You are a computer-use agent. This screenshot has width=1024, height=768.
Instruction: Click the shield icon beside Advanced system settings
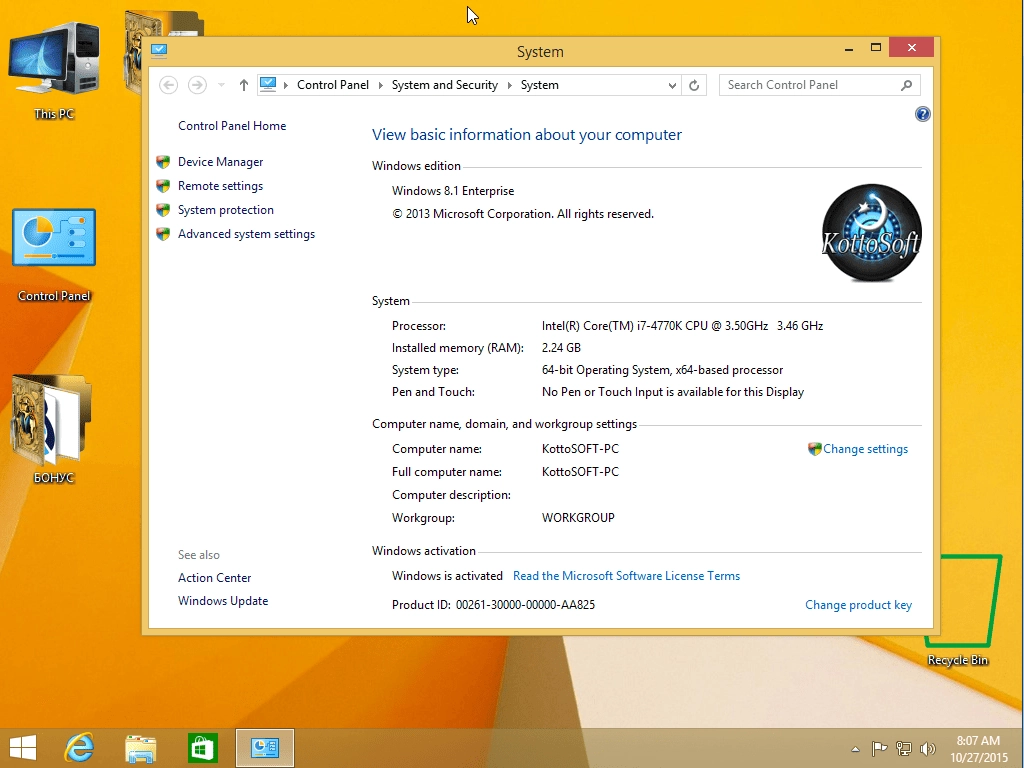pos(163,234)
